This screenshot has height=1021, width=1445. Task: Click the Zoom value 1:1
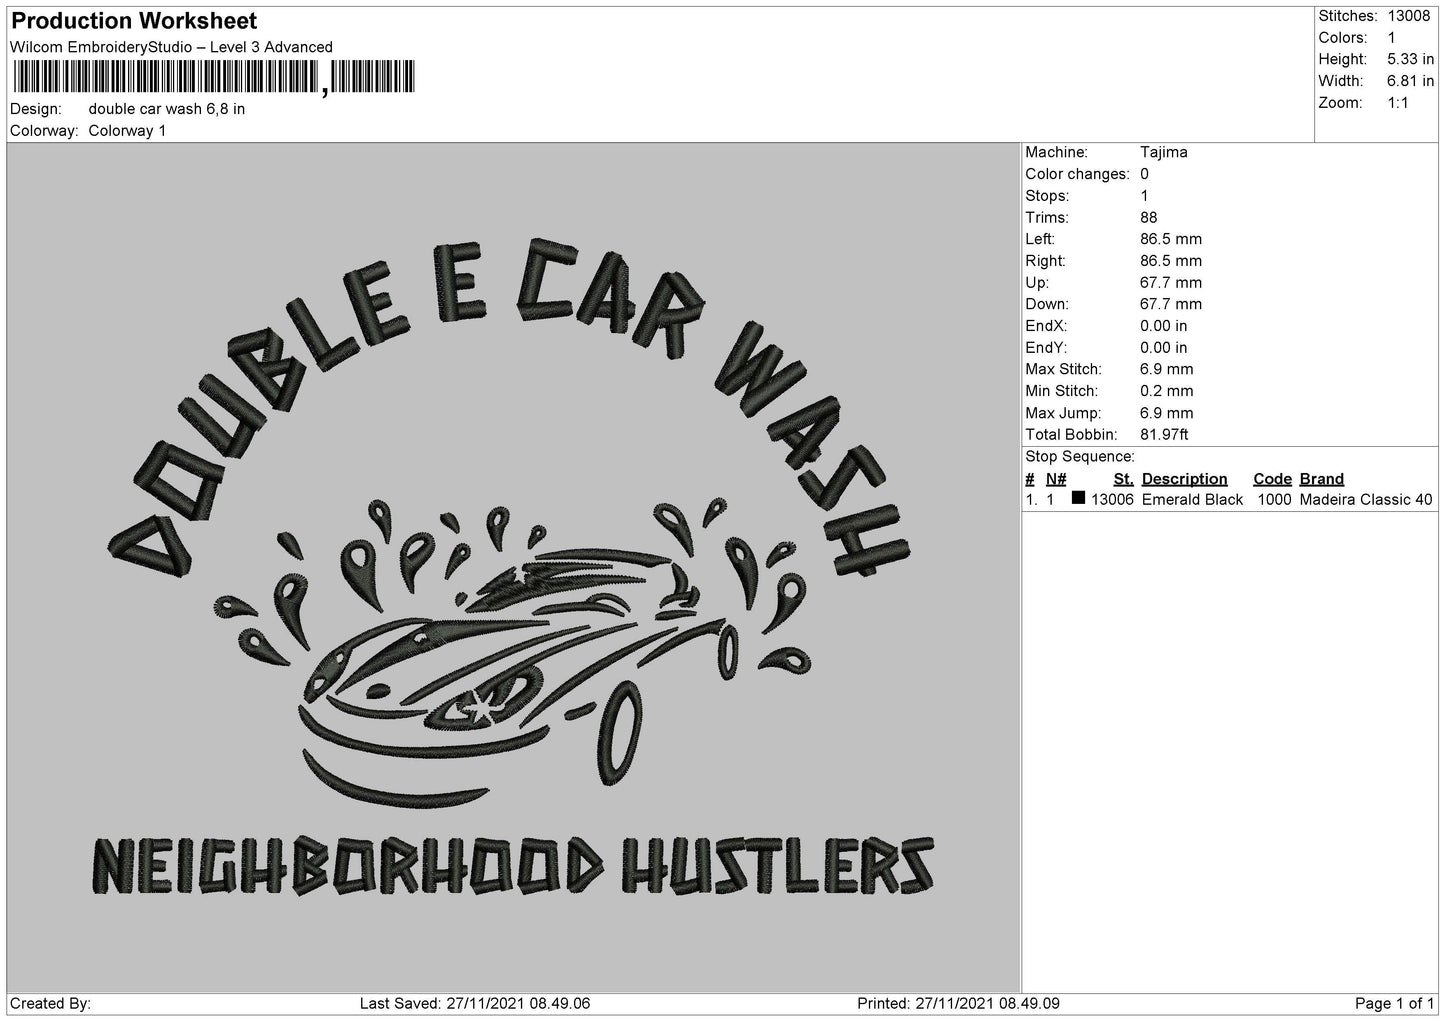[1398, 103]
